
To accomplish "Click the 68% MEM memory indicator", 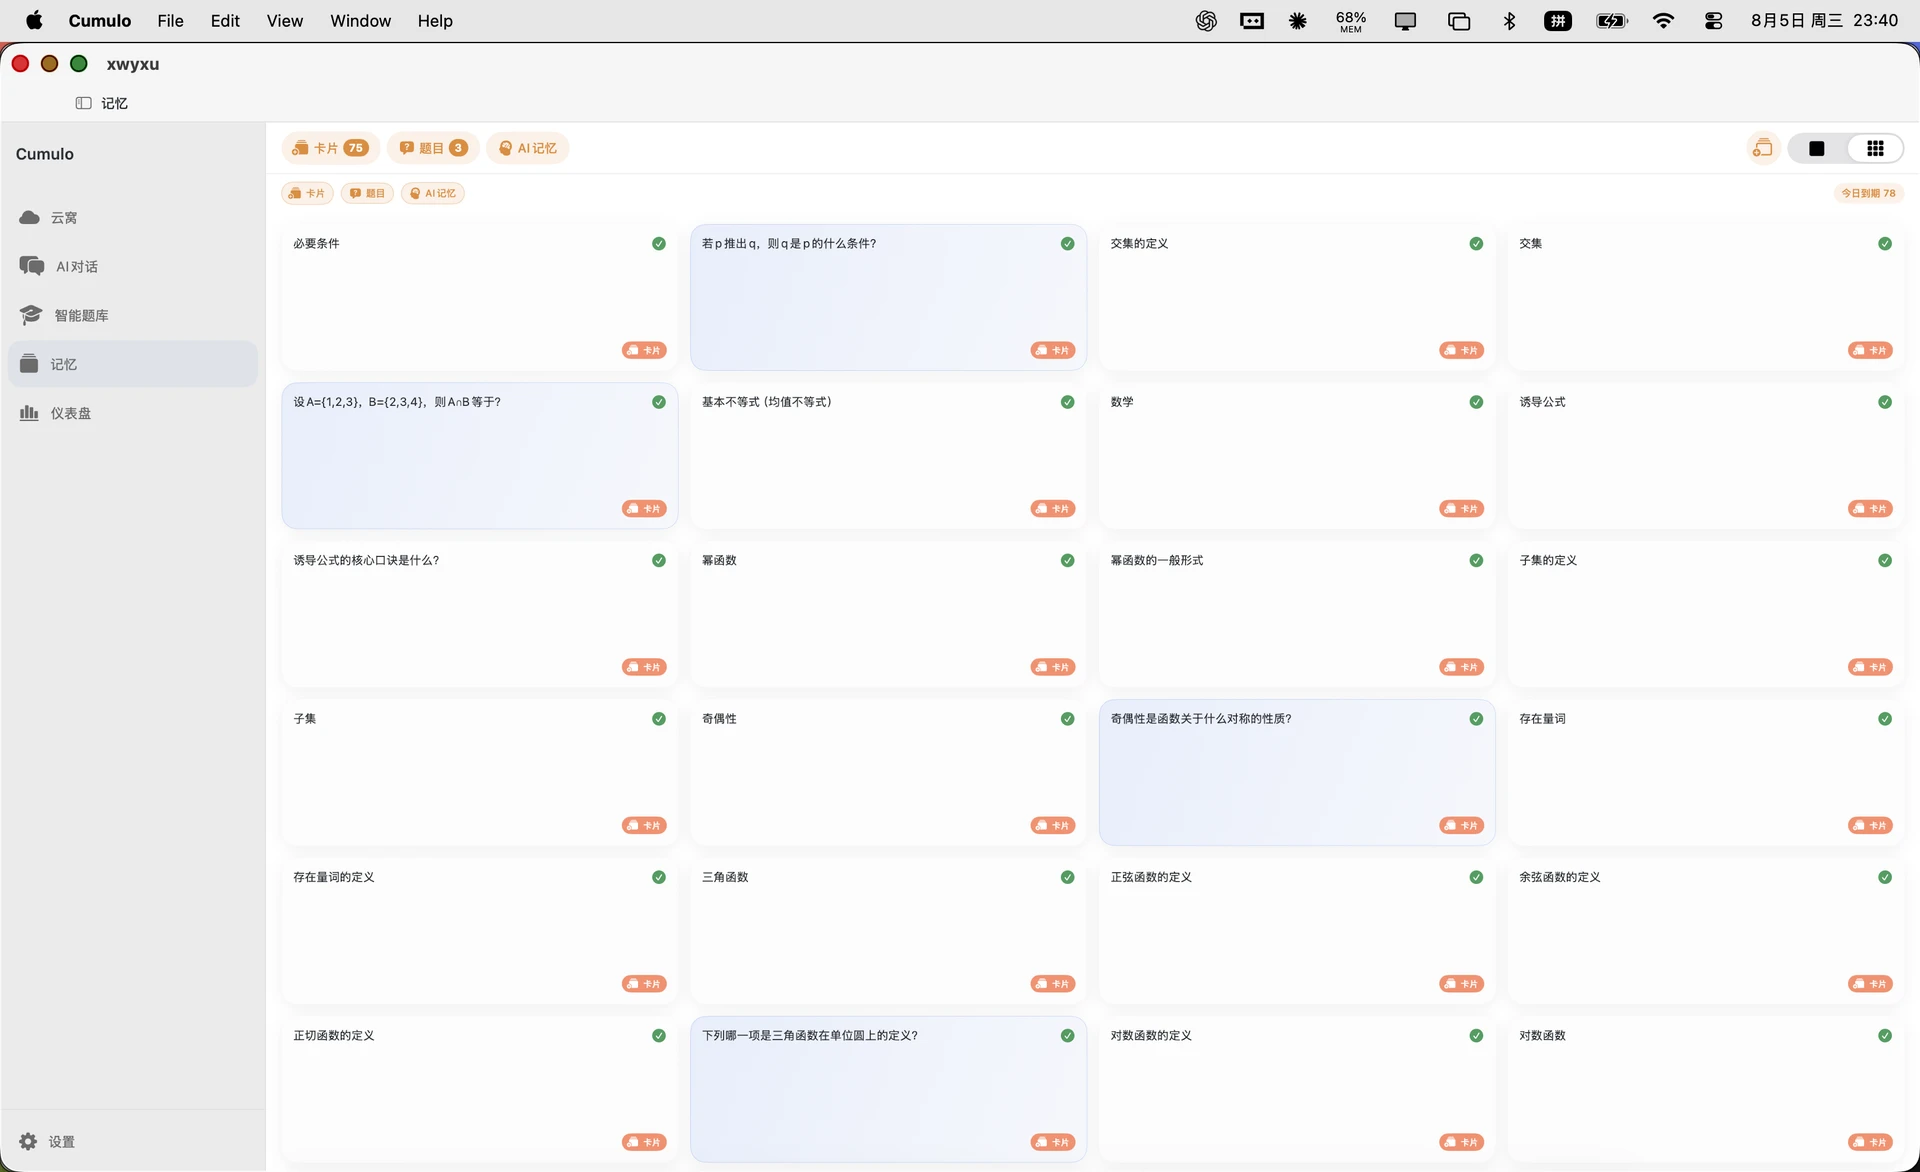I will point(1350,20).
